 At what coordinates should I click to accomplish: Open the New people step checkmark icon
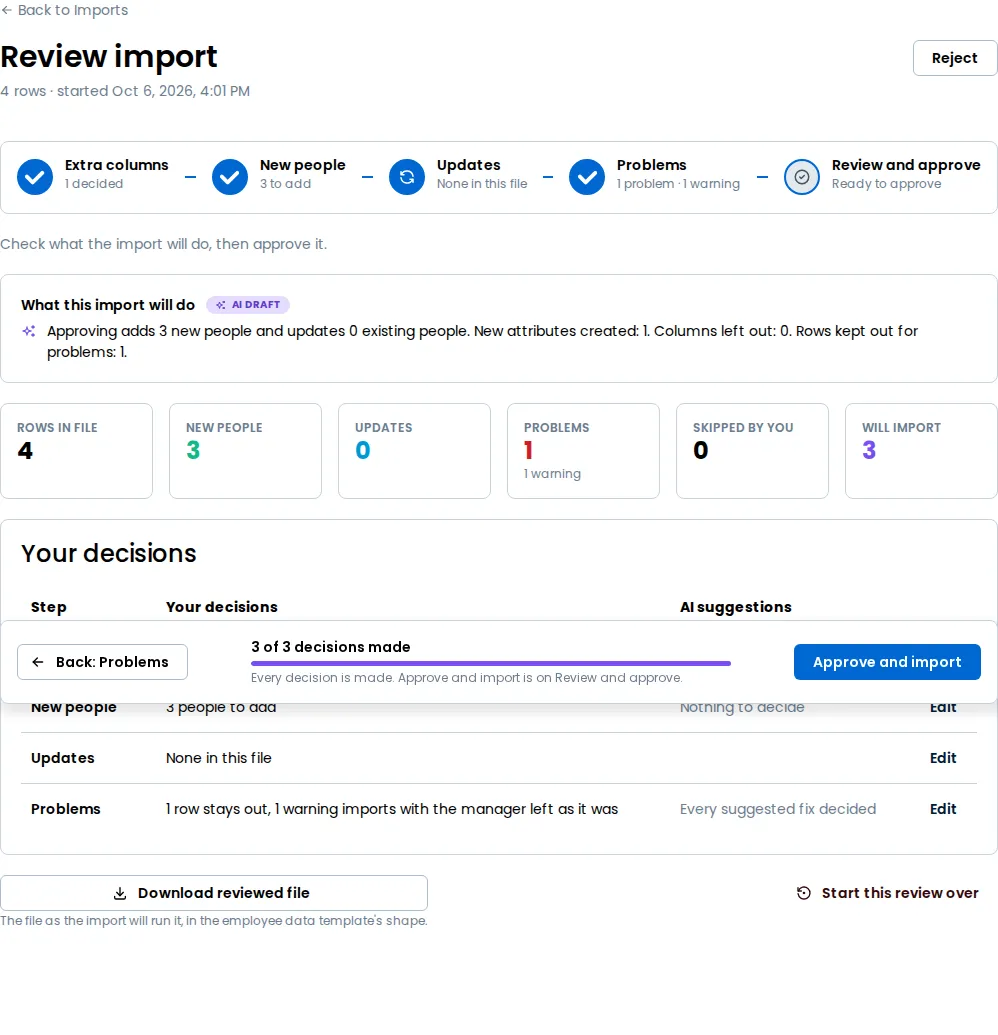point(230,177)
